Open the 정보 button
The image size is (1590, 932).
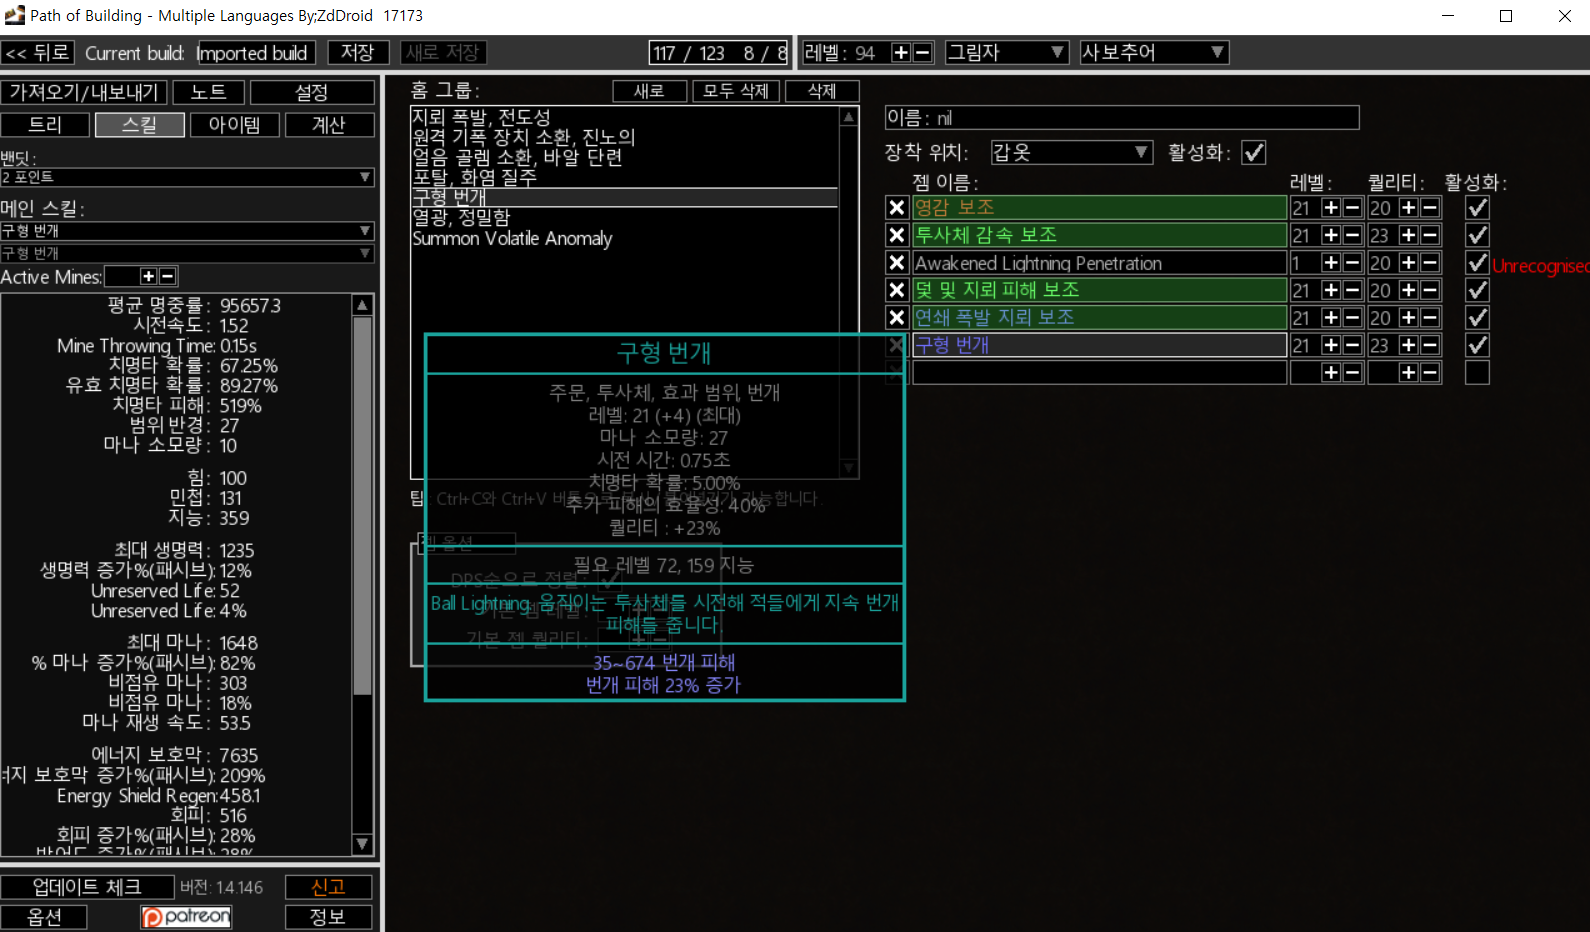328,917
